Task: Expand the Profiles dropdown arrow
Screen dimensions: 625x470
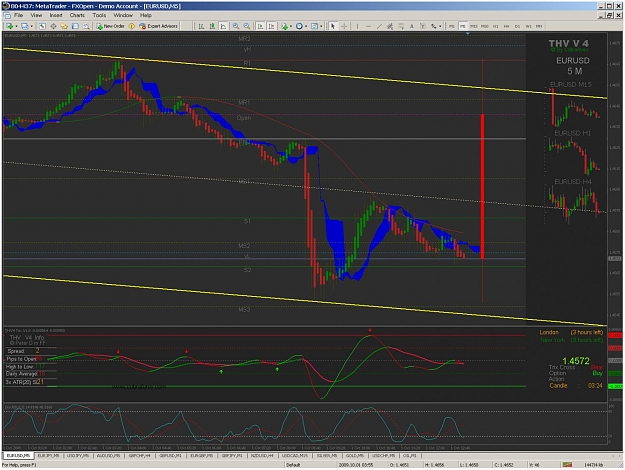Action: (x=31, y=26)
